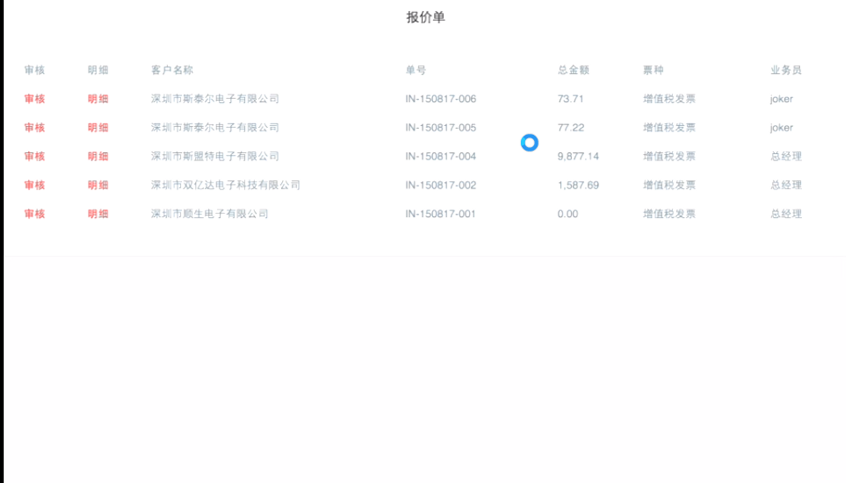The width and height of the screenshot is (846, 483).
Task: Click total amount 77.22
Action: click(x=571, y=127)
